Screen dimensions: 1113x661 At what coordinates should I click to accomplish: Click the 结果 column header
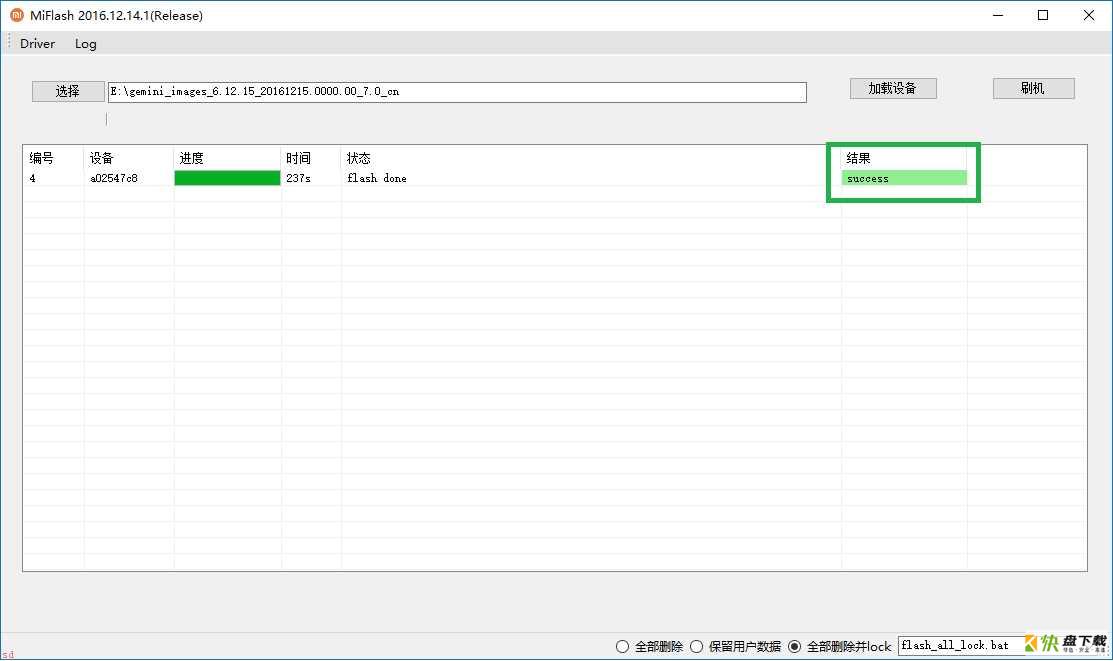[858, 158]
